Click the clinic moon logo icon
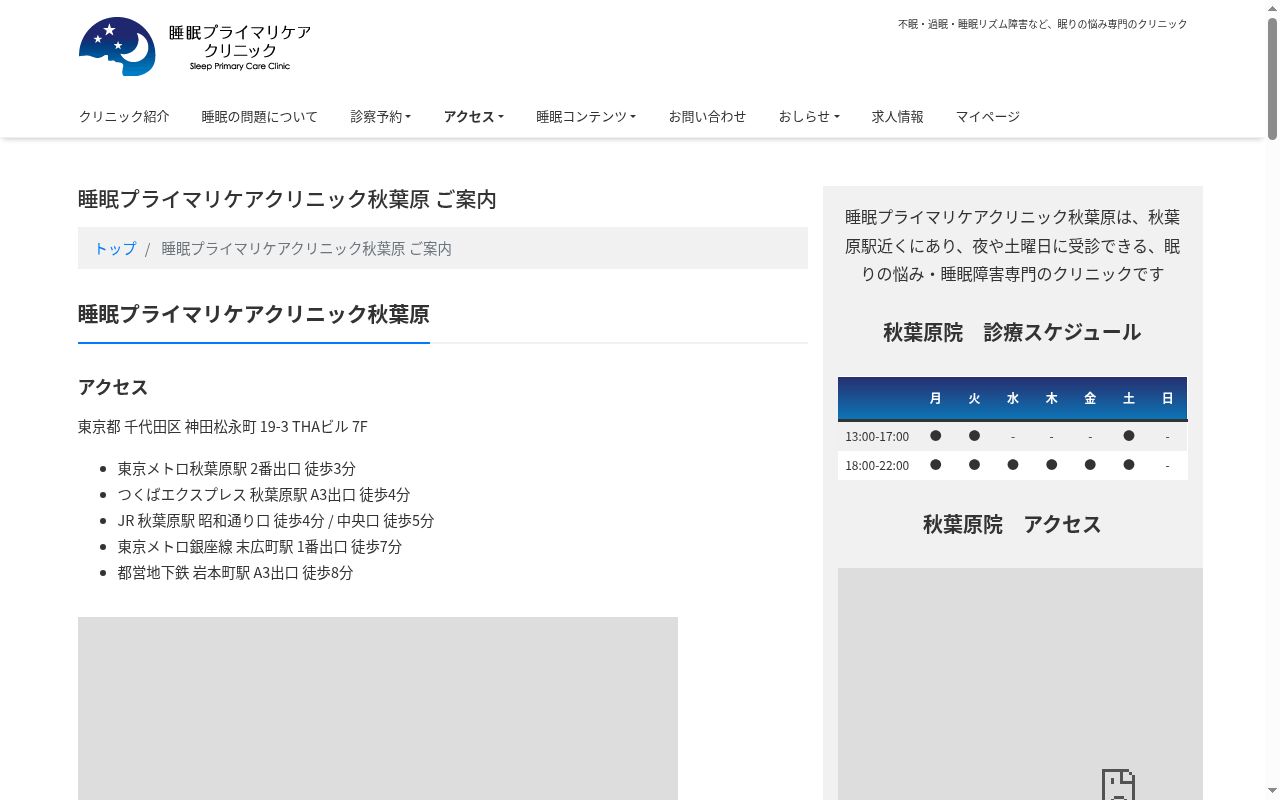Screen dimensions: 1280x800 pyautogui.click(x=117, y=47)
